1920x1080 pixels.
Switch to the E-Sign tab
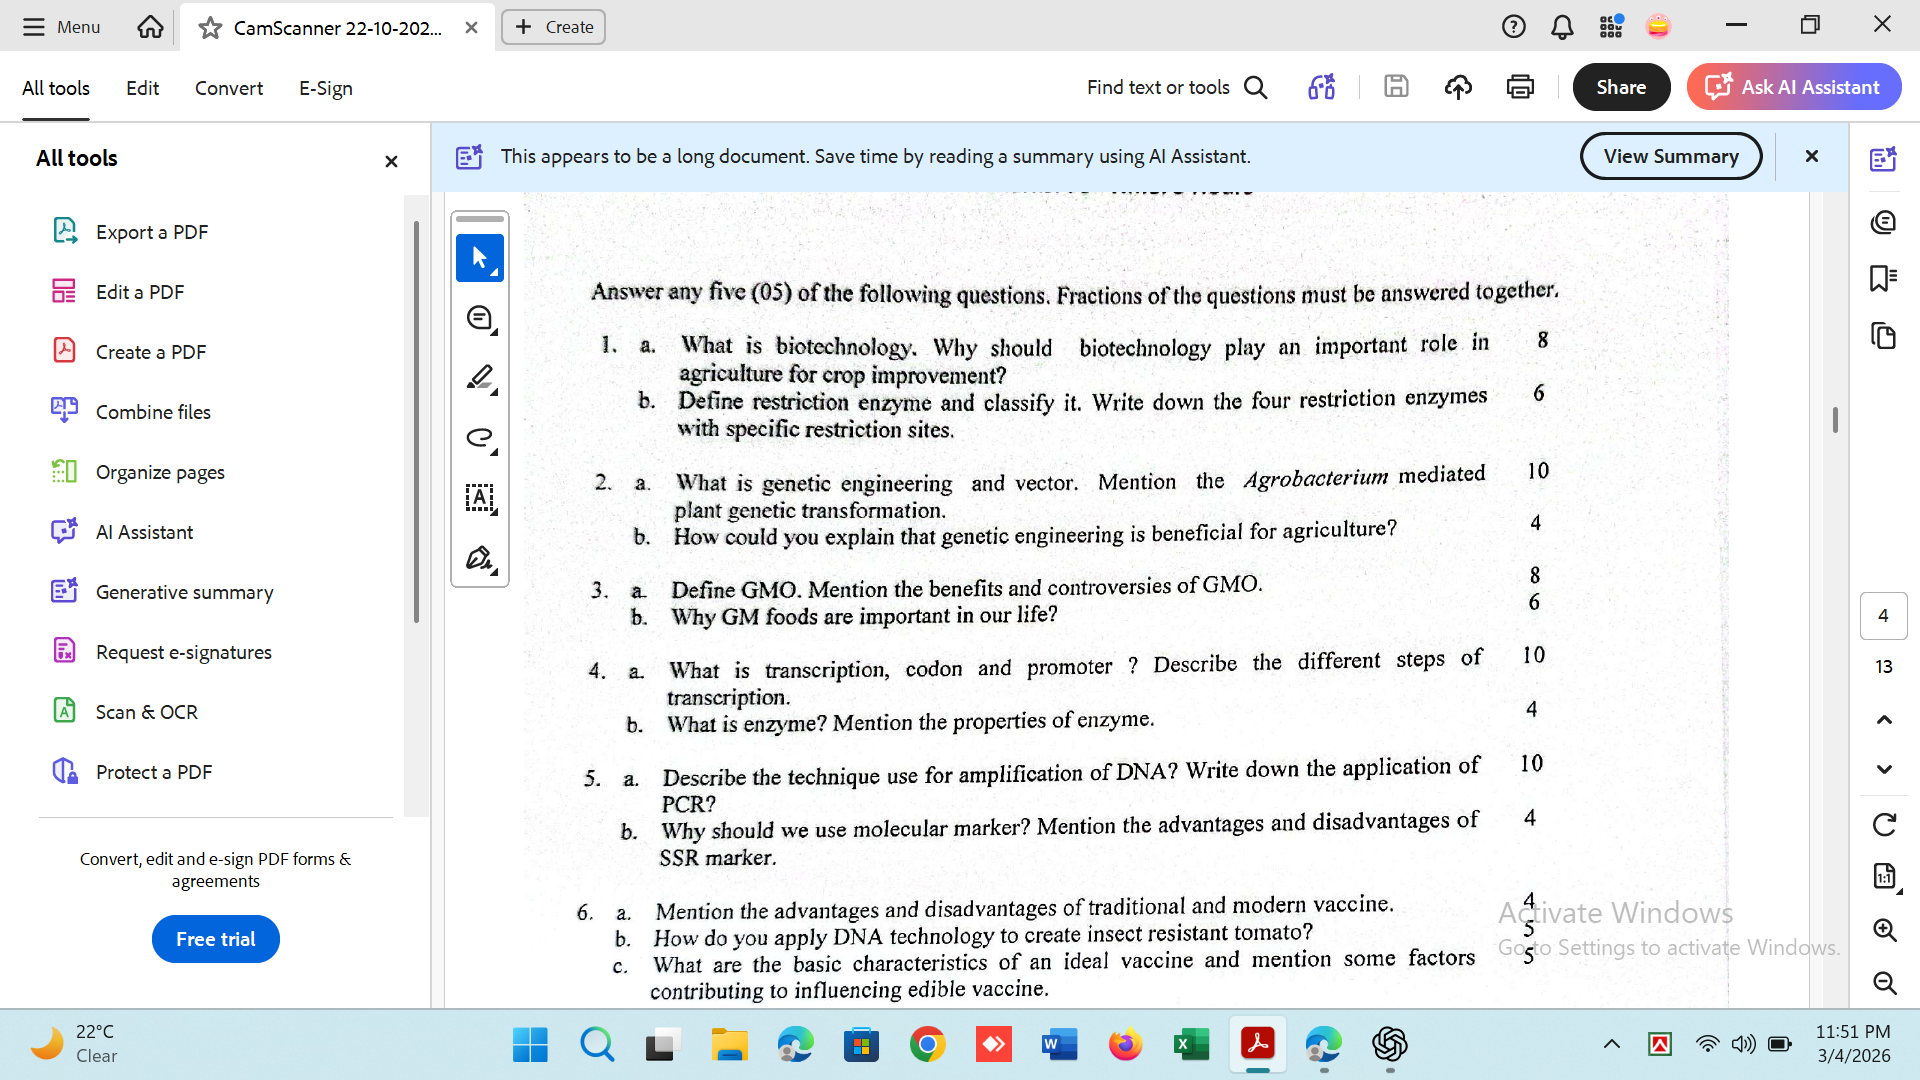tap(326, 88)
